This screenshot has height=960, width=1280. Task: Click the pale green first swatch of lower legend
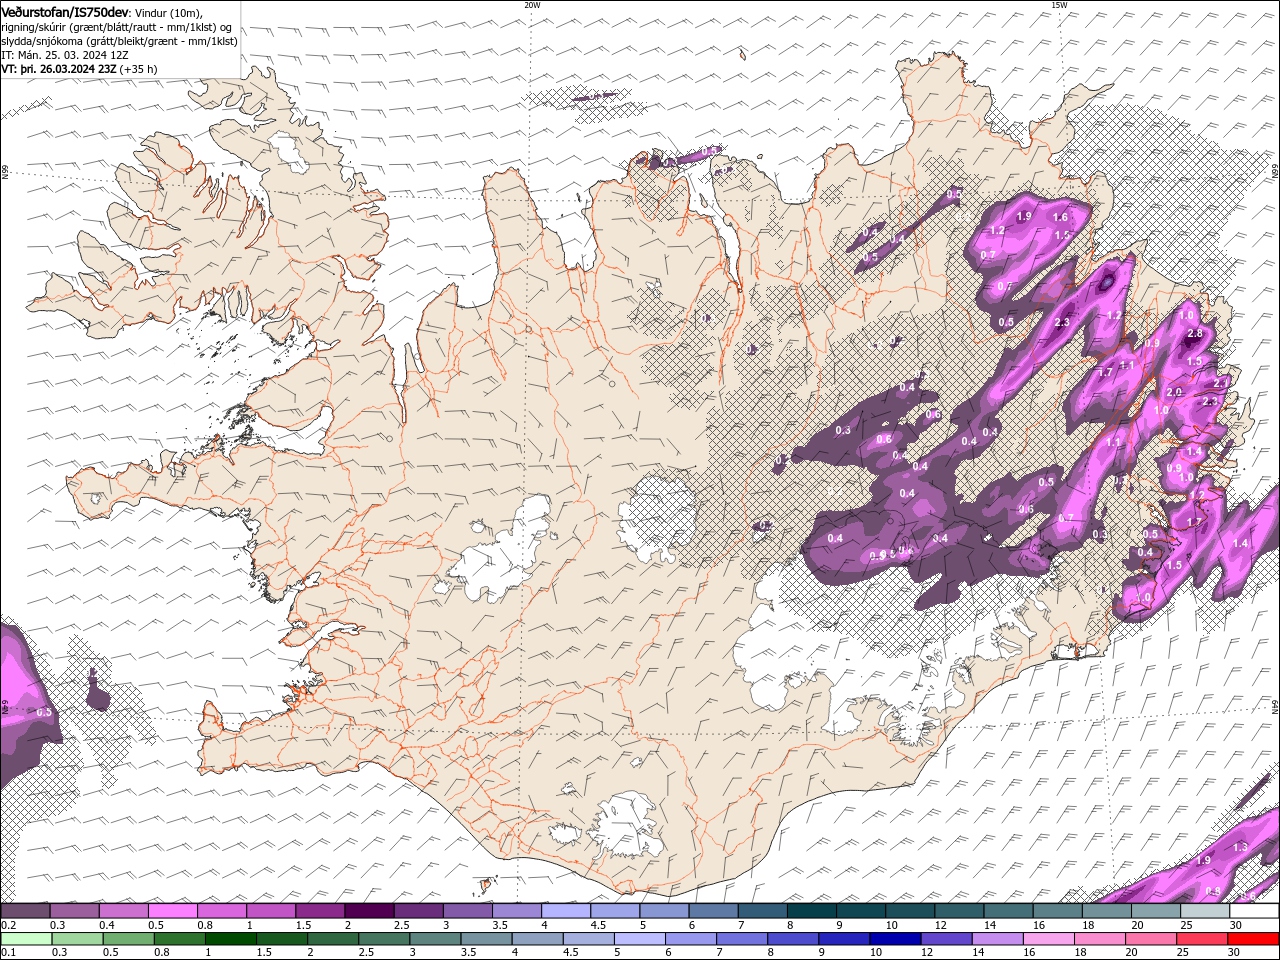[25, 938]
